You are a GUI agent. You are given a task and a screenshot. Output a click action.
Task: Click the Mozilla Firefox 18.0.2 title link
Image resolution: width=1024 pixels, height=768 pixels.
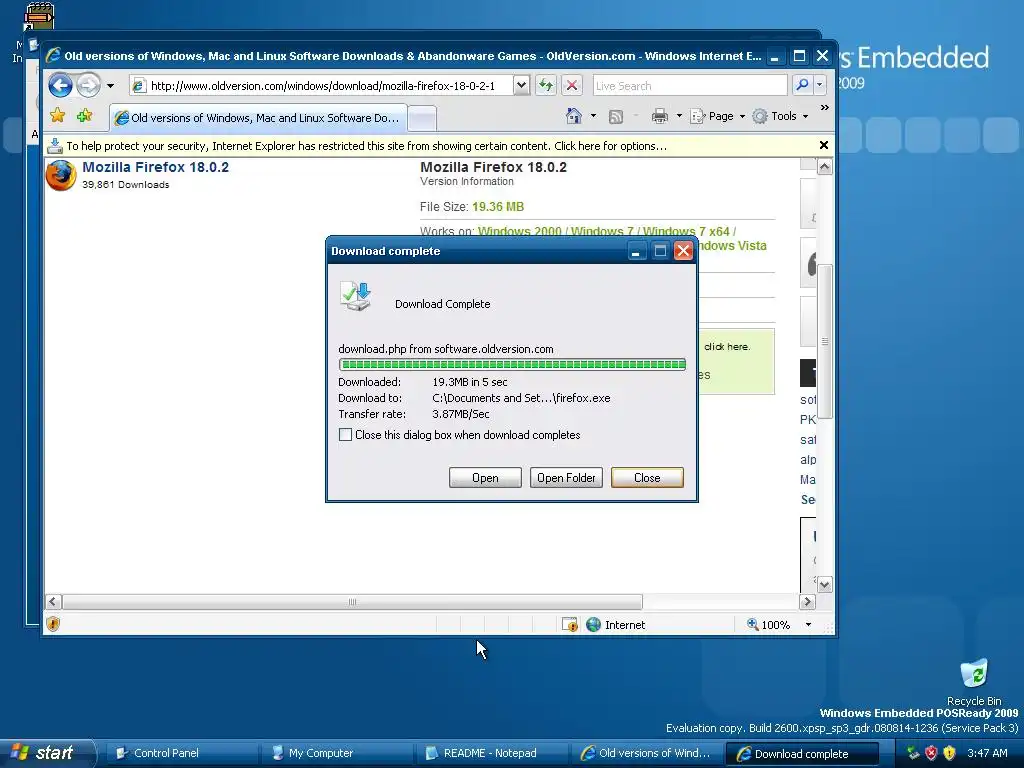point(155,167)
